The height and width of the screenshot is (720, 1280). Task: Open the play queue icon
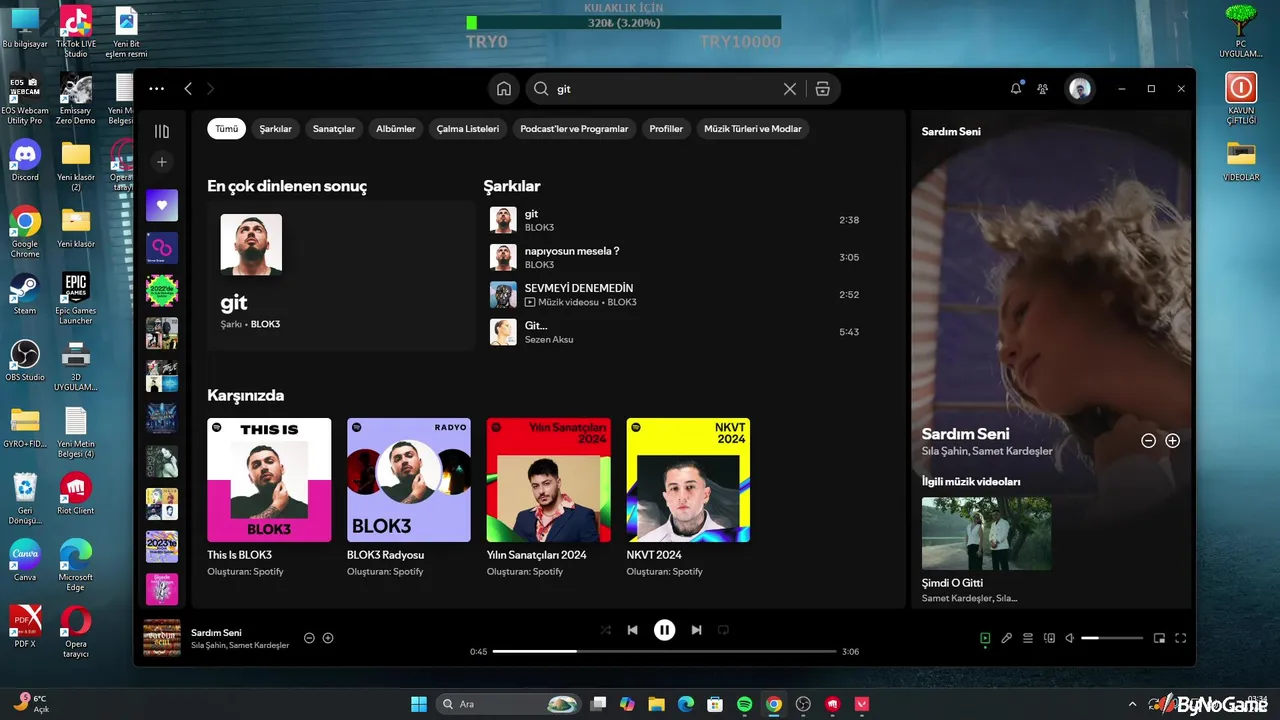(x=1028, y=638)
